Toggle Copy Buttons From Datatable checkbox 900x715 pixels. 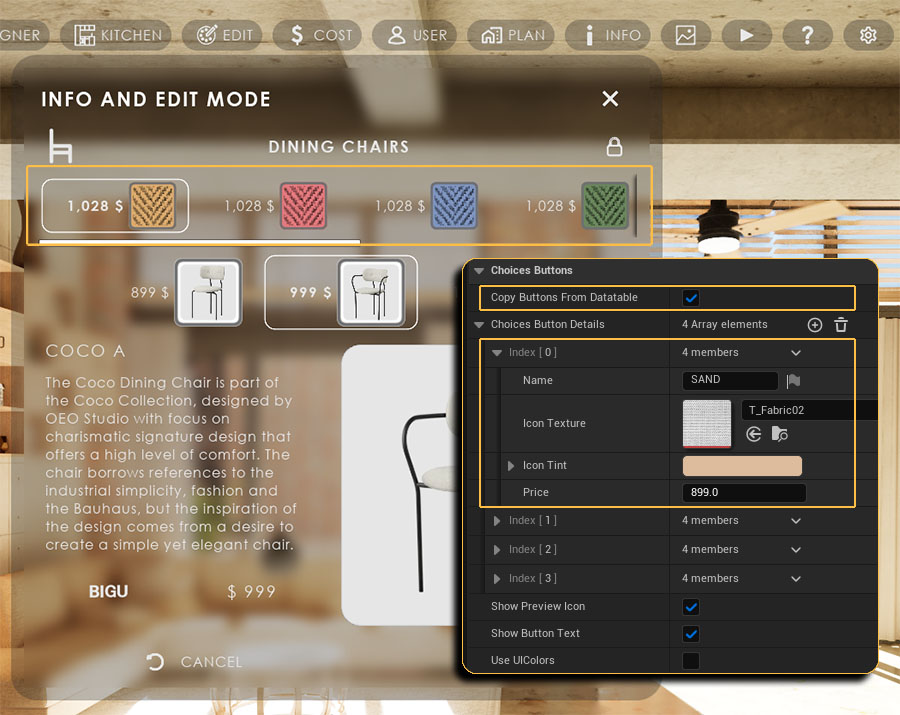[691, 298]
